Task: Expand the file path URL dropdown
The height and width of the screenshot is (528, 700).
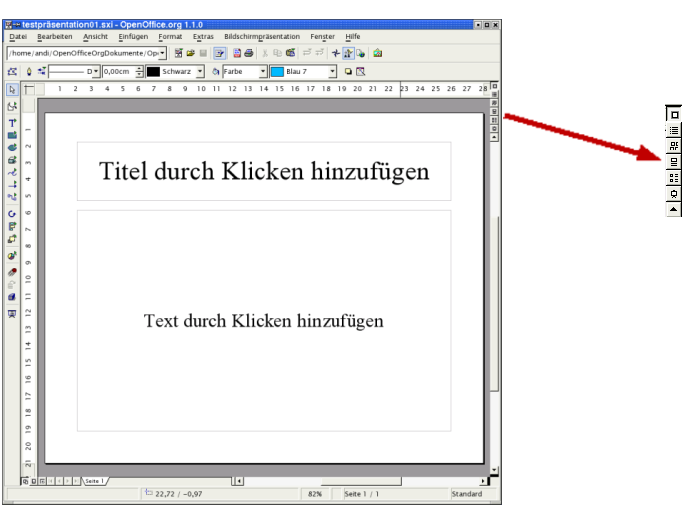Action: pyautogui.click(x=162, y=53)
